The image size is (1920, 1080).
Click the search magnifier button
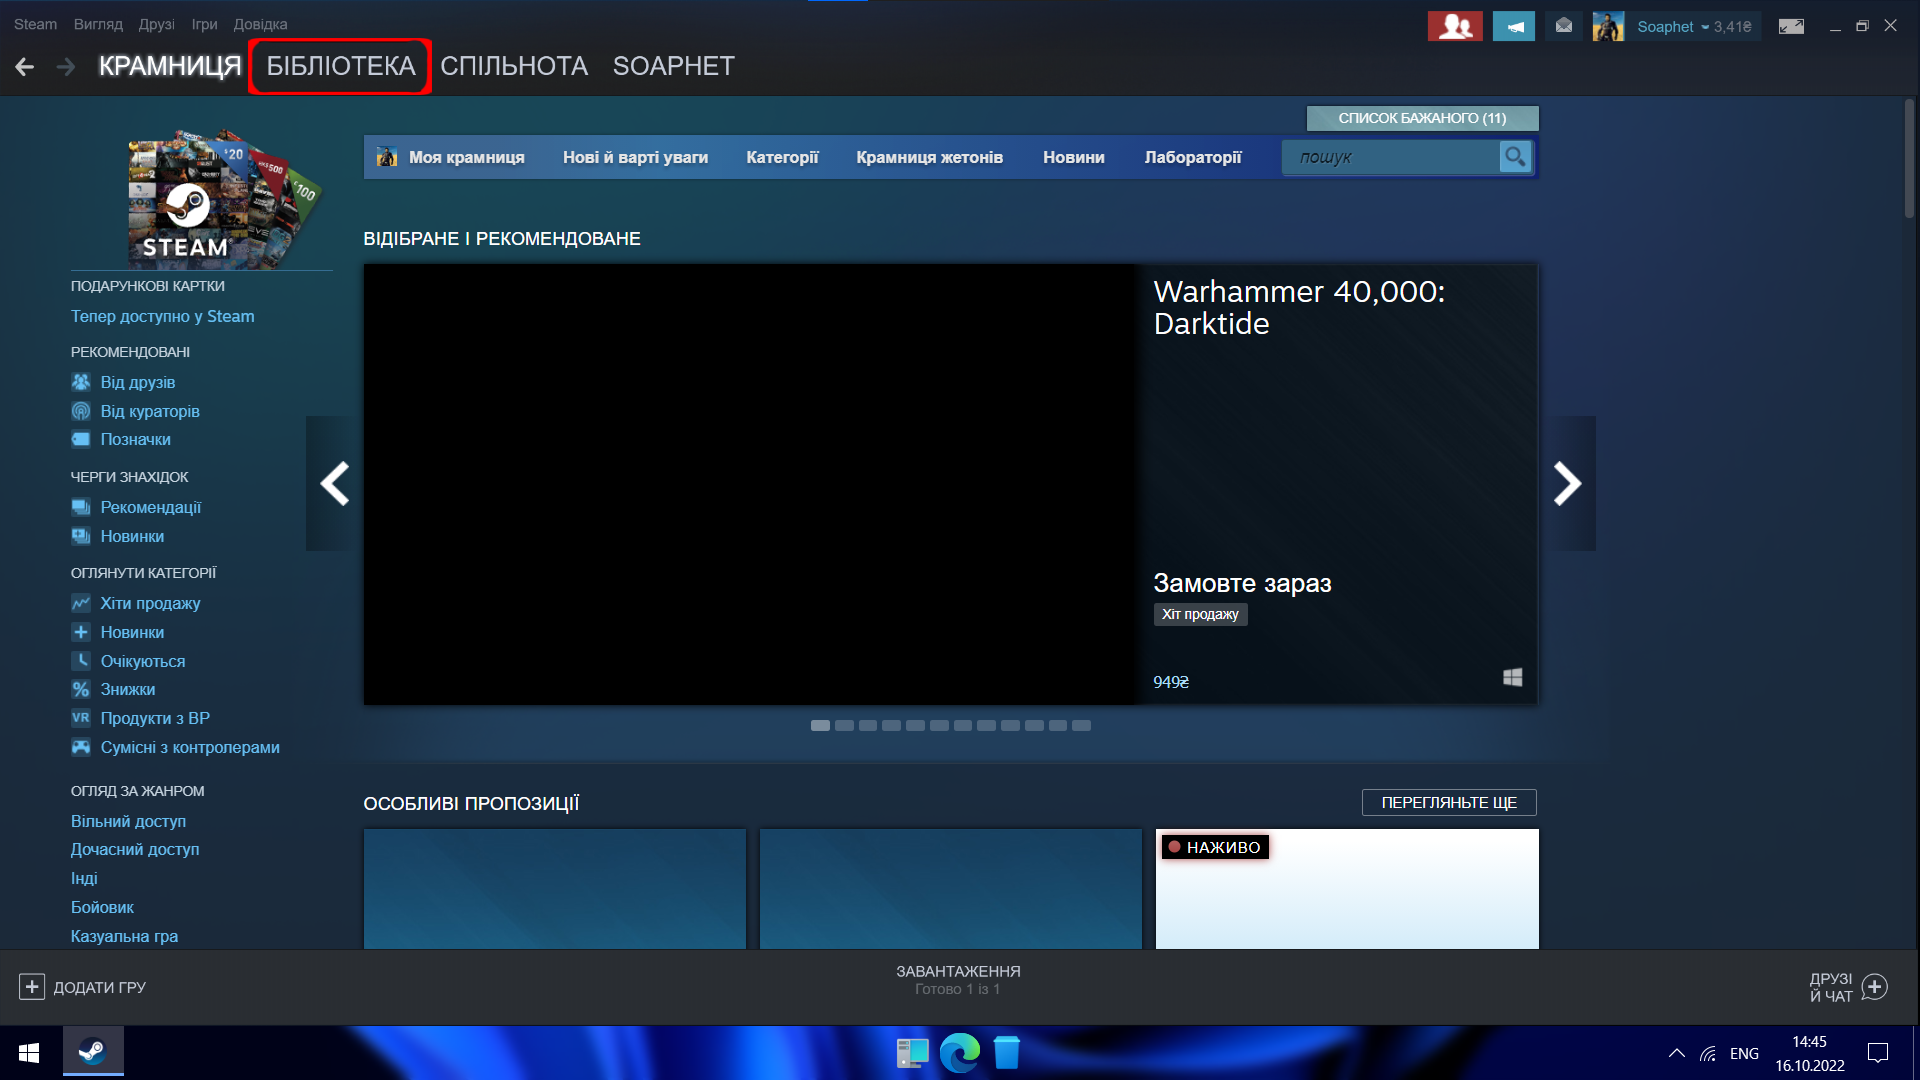click(x=1515, y=157)
